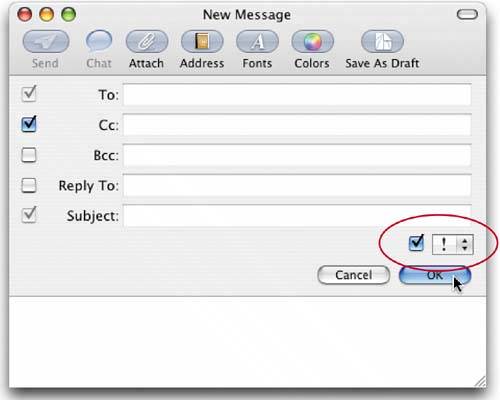Click the Cancel button
Screen dimensions: 500x400
(354, 275)
